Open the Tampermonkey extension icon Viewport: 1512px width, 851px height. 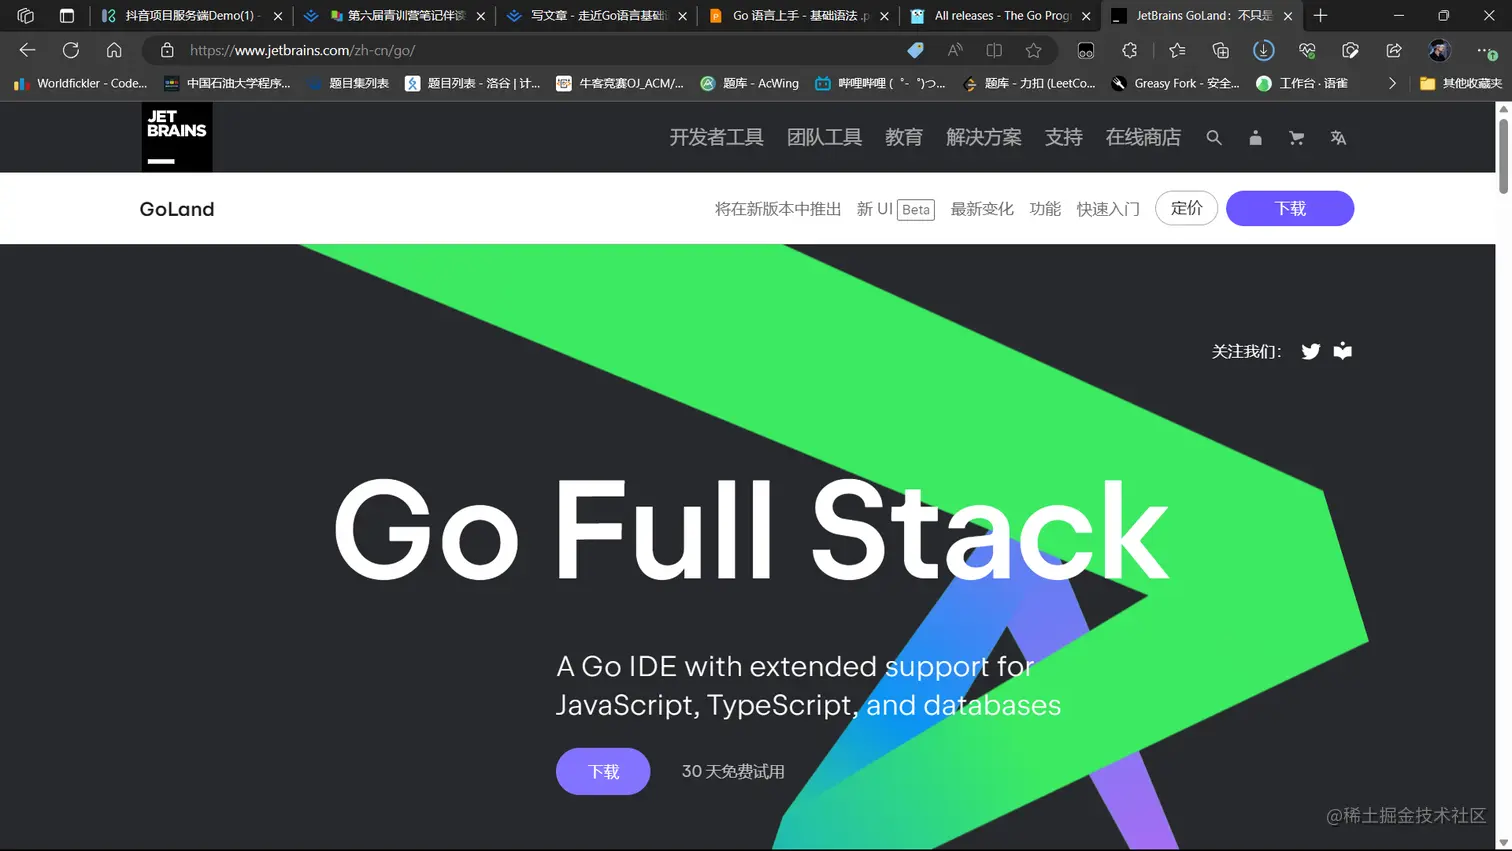pos(1086,50)
